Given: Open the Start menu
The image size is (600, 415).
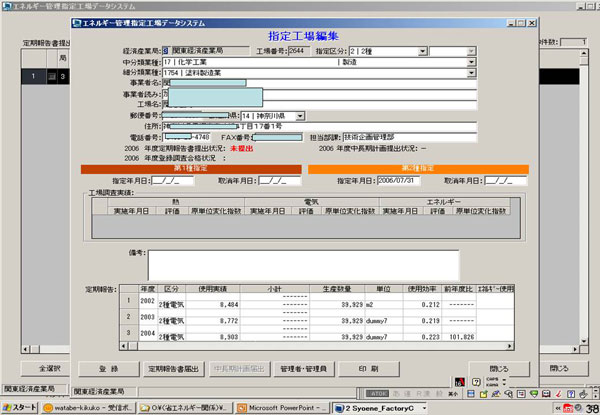Looking at the screenshot, I should click(x=19, y=408).
